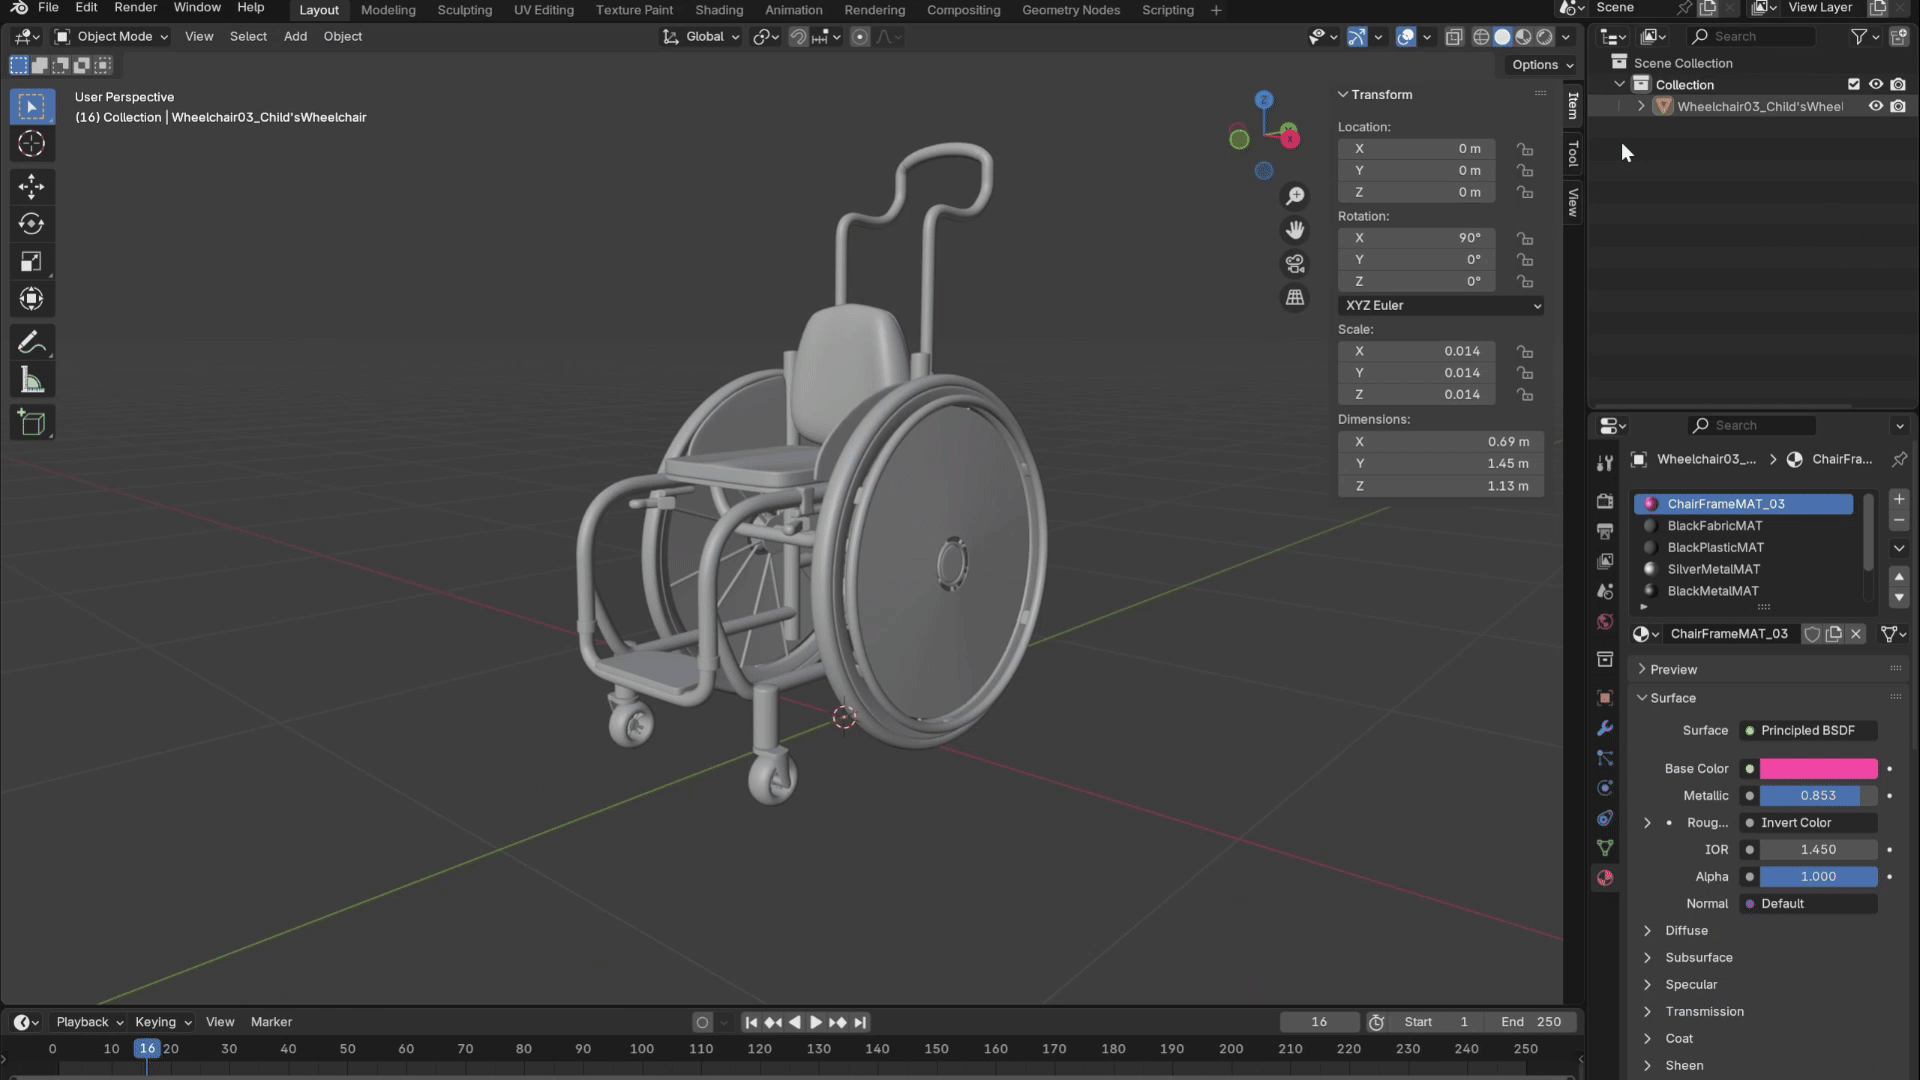Select the Move tool in the toolbar
This screenshot has height=1080, width=1920.
[31, 186]
